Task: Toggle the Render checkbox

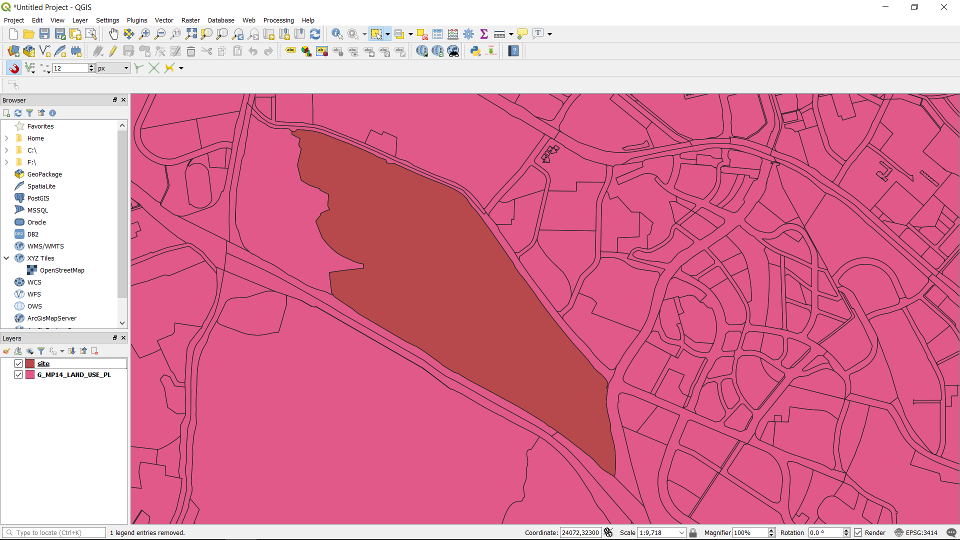Action: 858,533
